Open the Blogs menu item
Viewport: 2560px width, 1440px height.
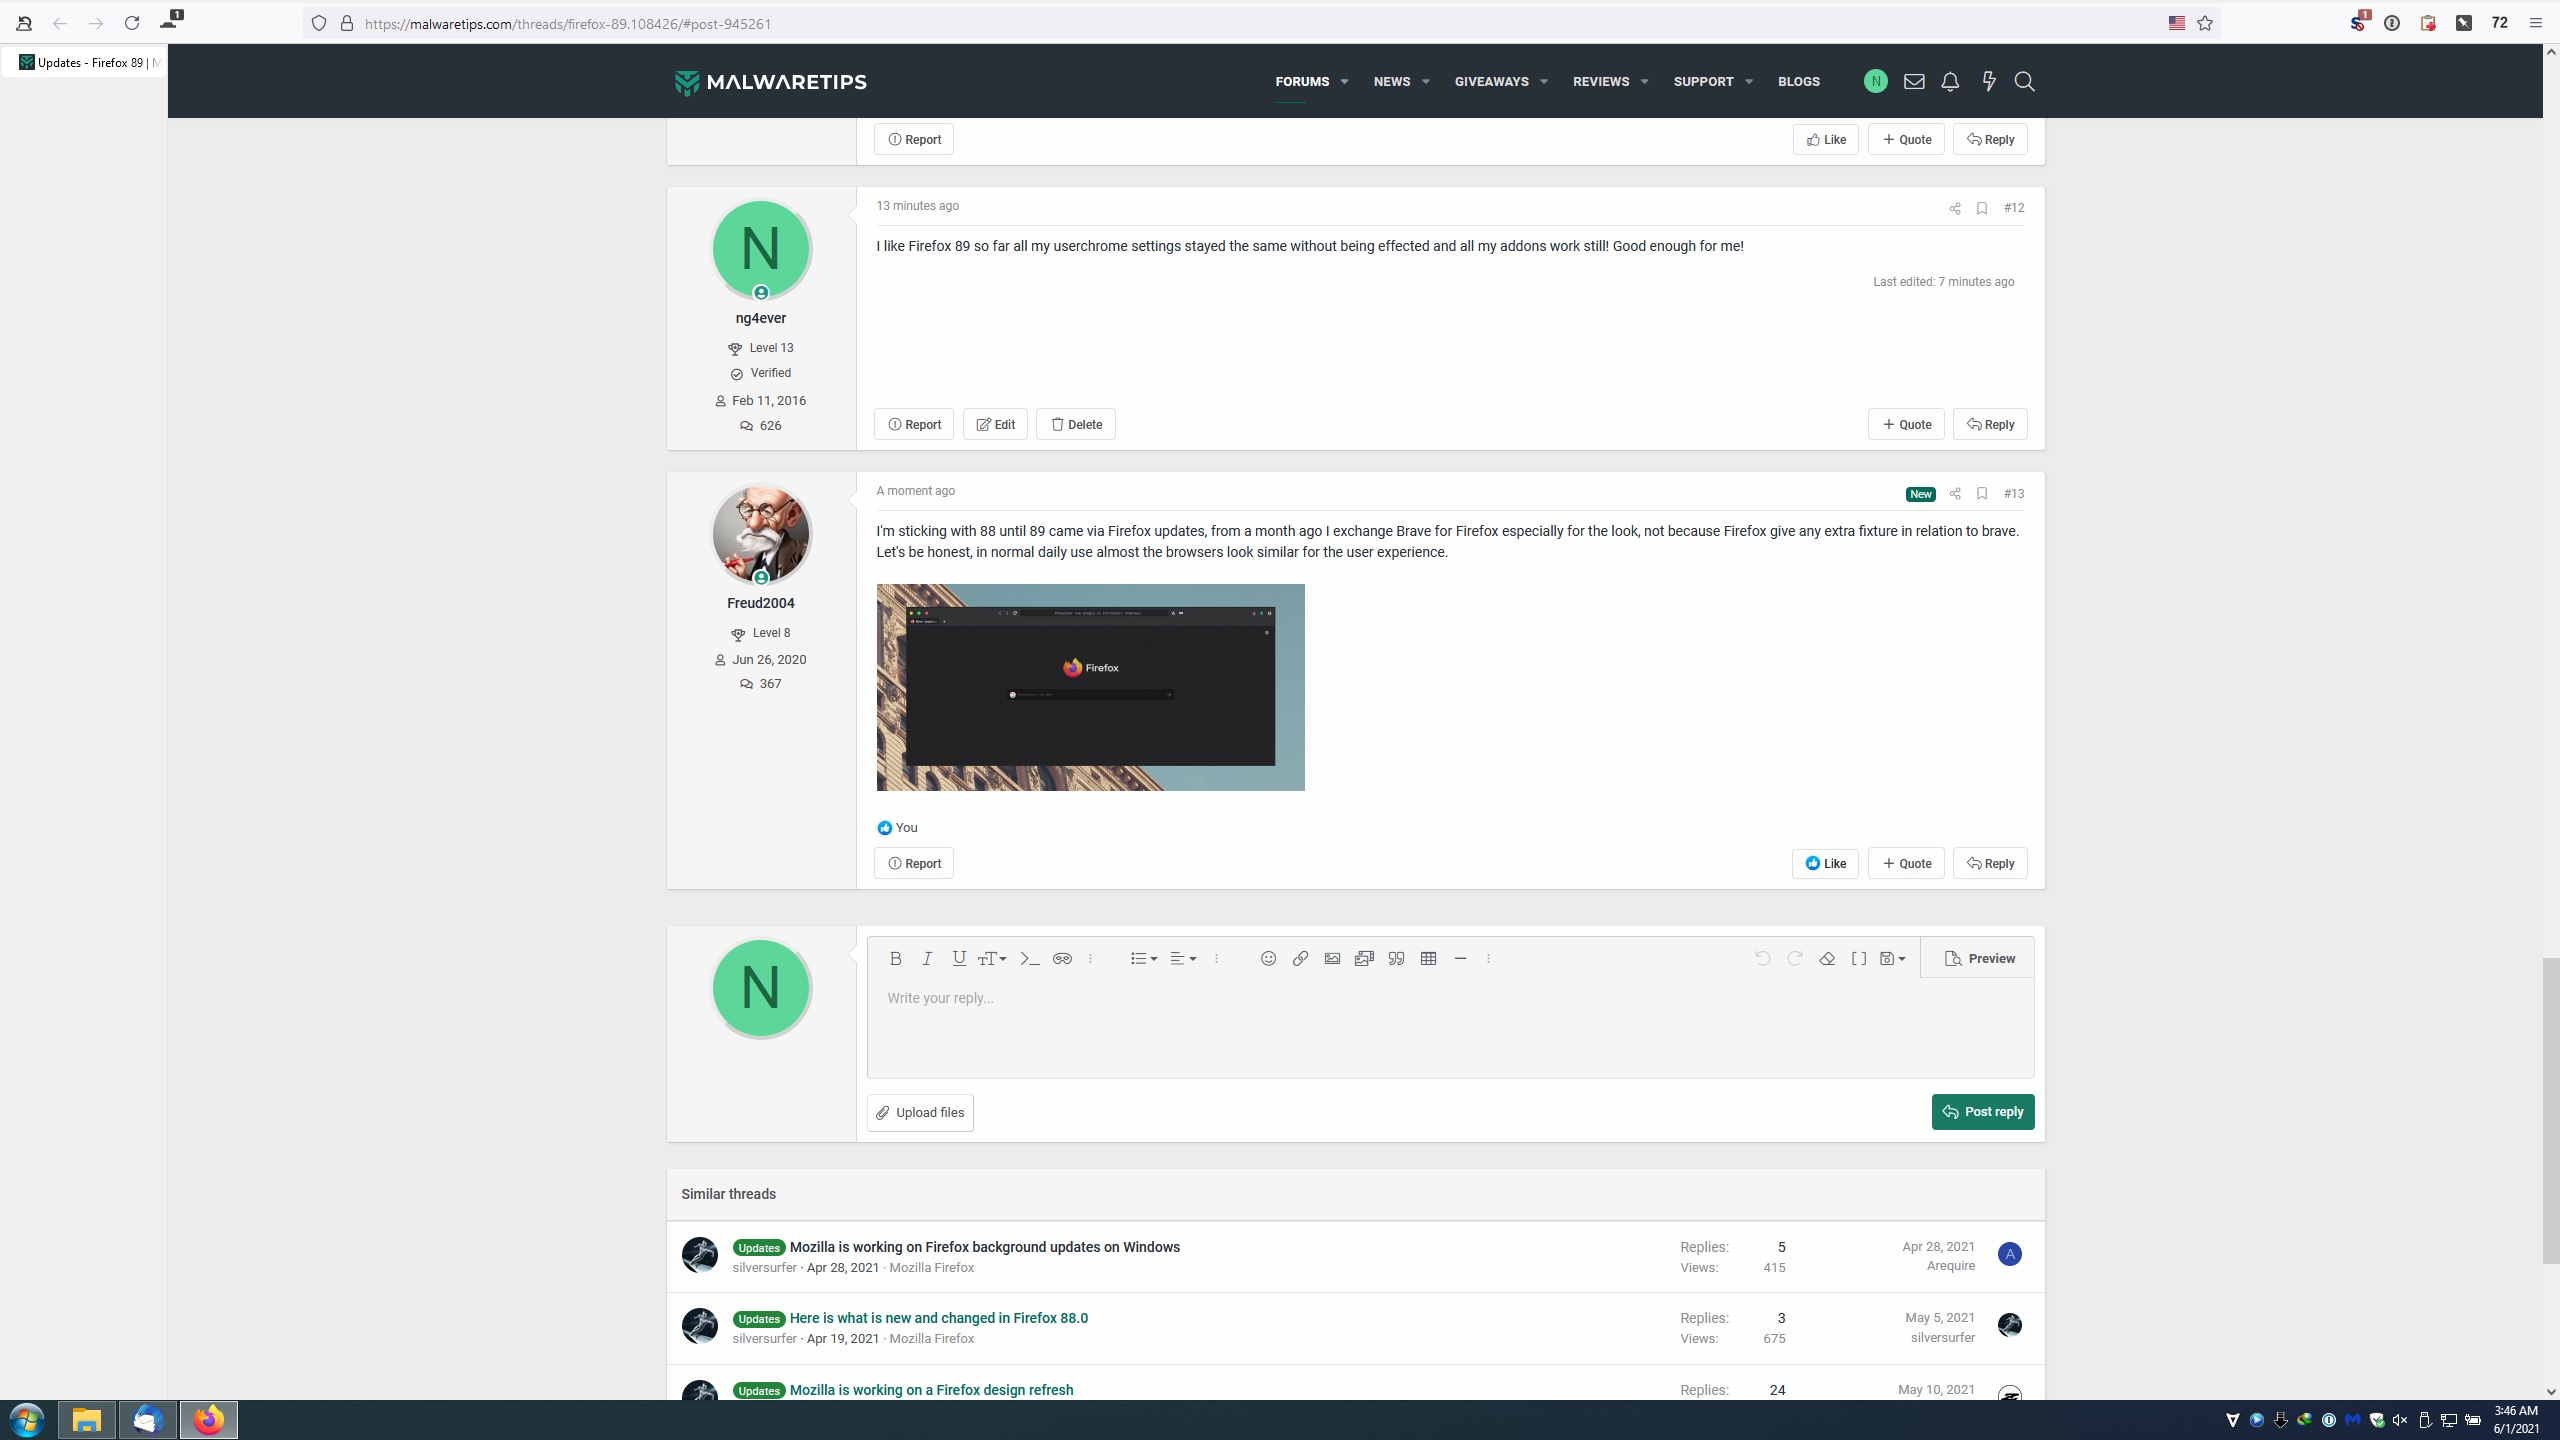(1798, 82)
